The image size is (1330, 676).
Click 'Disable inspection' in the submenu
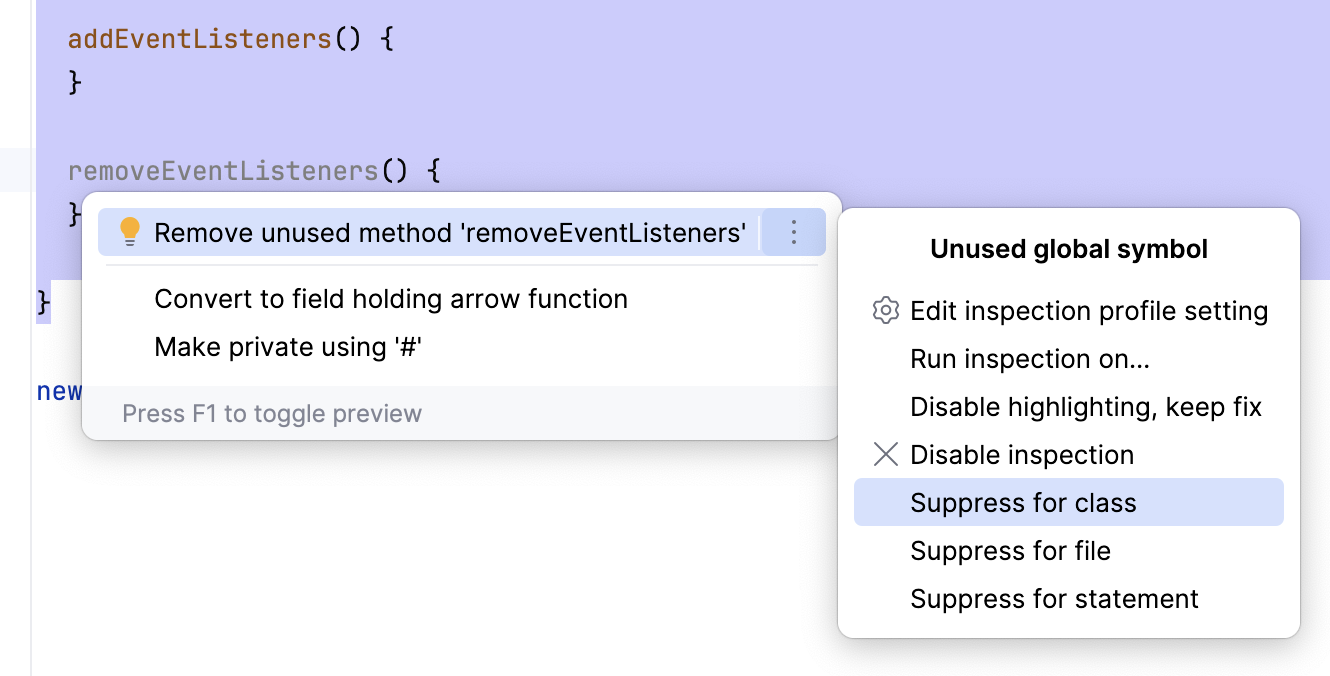coord(1022,455)
